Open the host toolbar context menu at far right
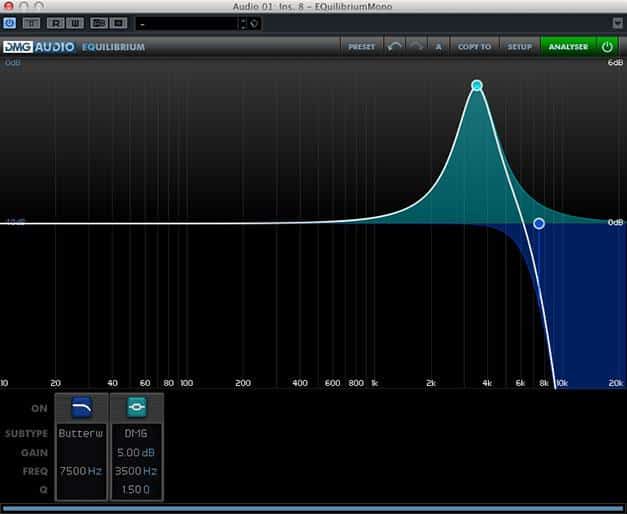Screen dimensions: 627x514 (618, 23)
